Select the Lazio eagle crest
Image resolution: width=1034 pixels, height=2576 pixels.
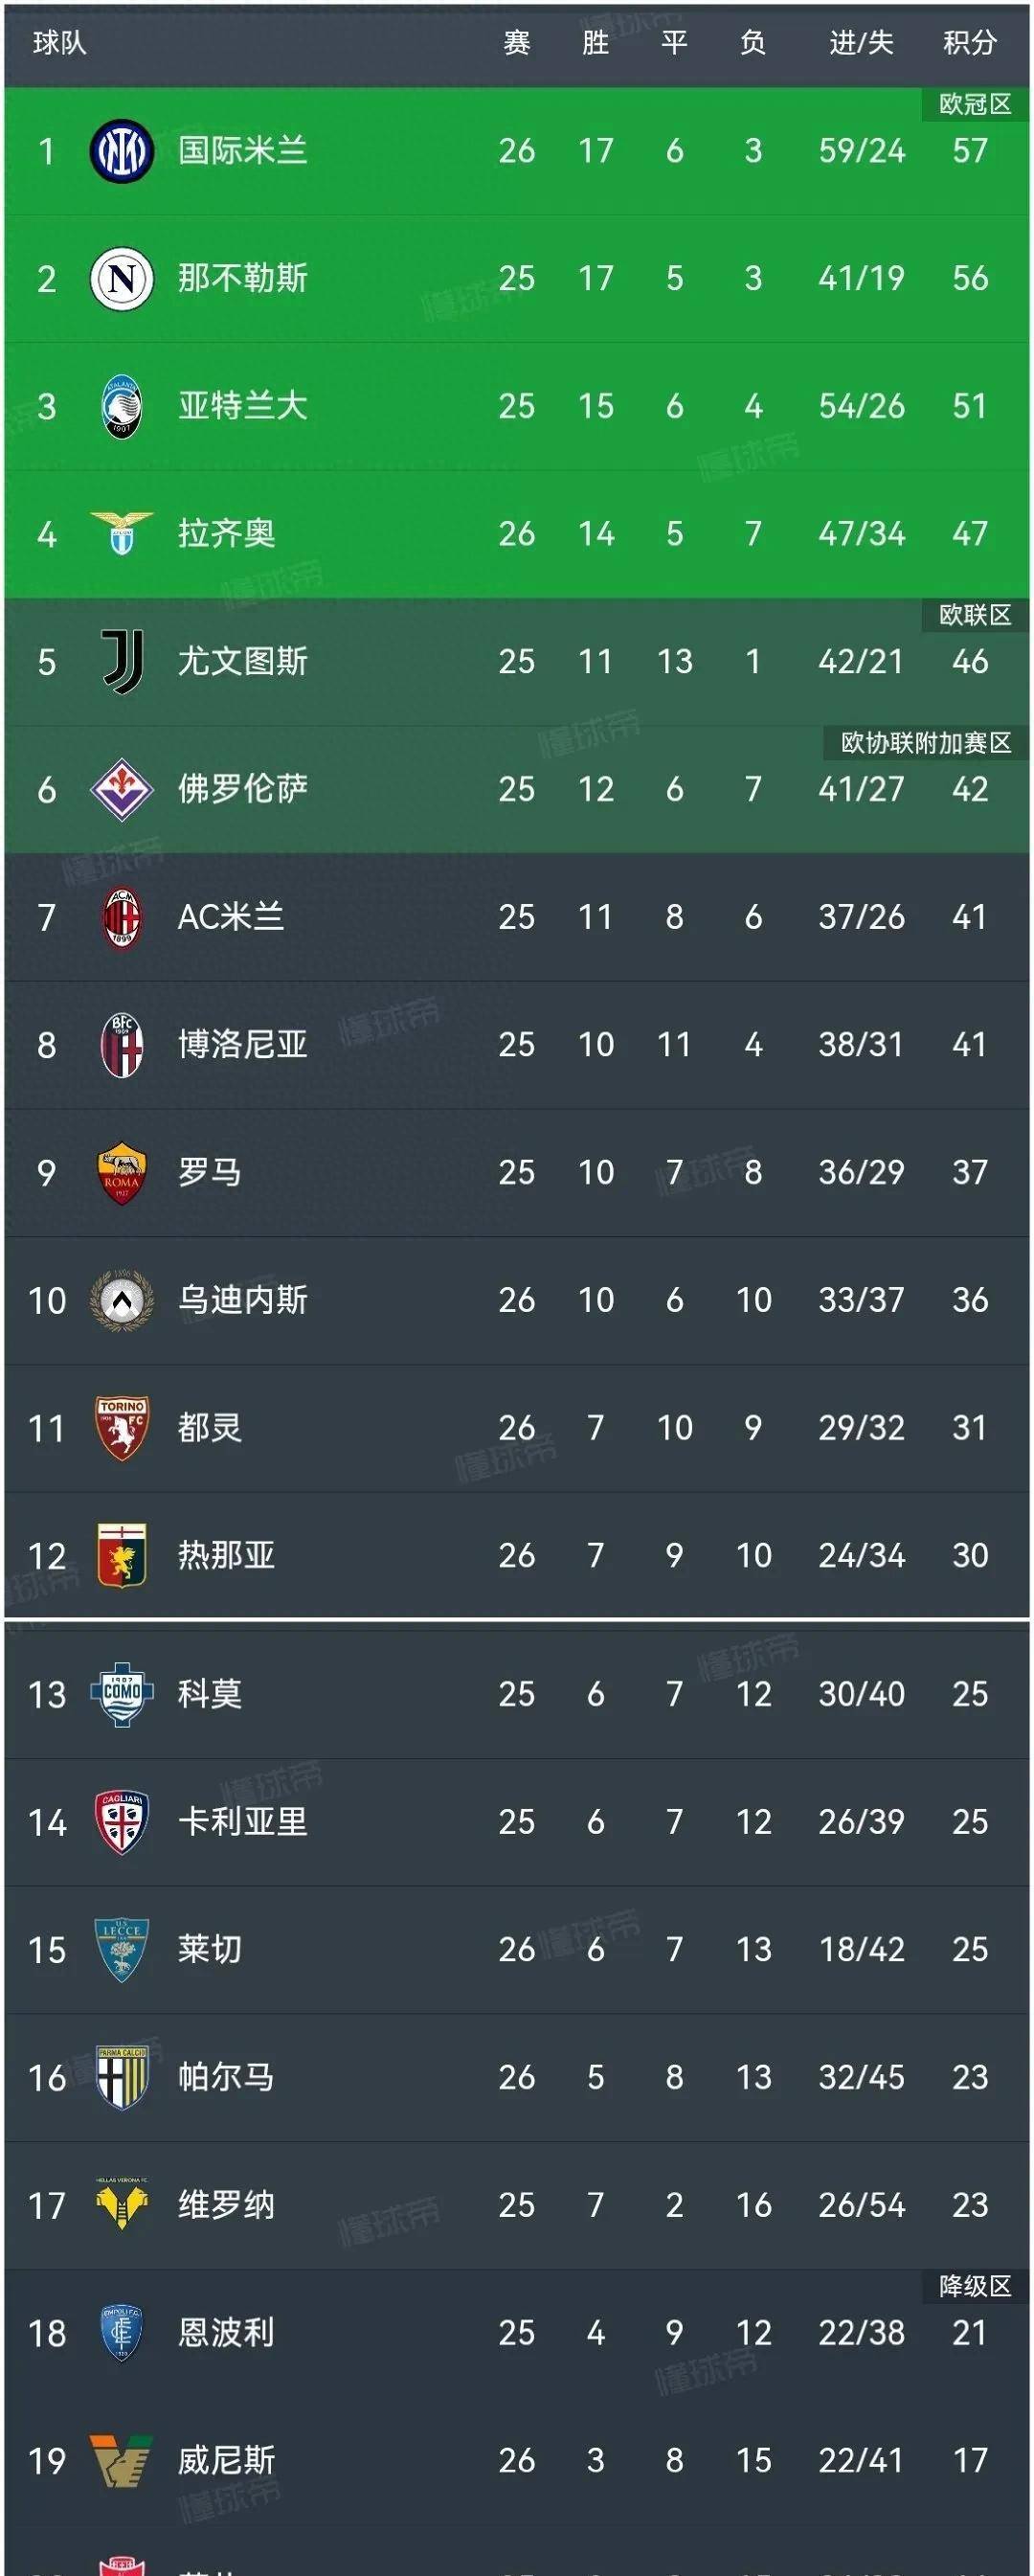tap(122, 534)
